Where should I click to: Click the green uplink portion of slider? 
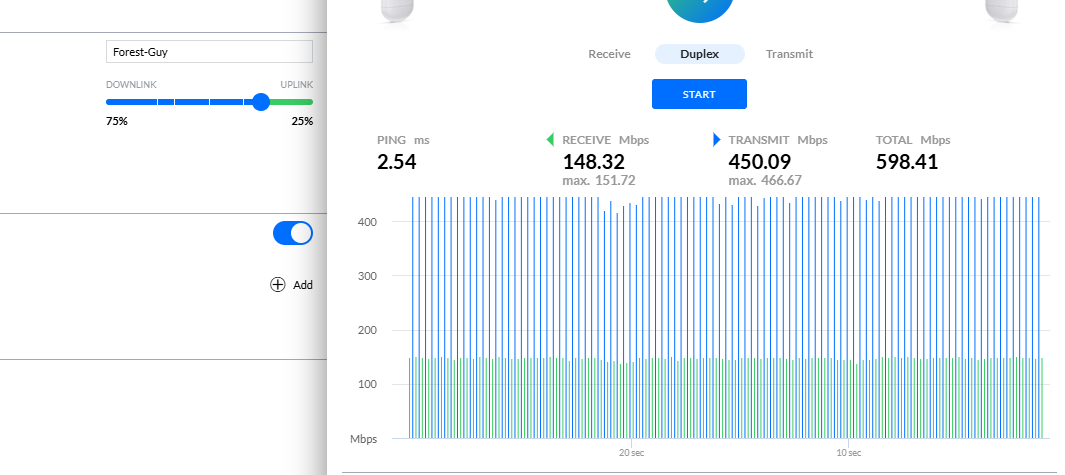(292, 102)
